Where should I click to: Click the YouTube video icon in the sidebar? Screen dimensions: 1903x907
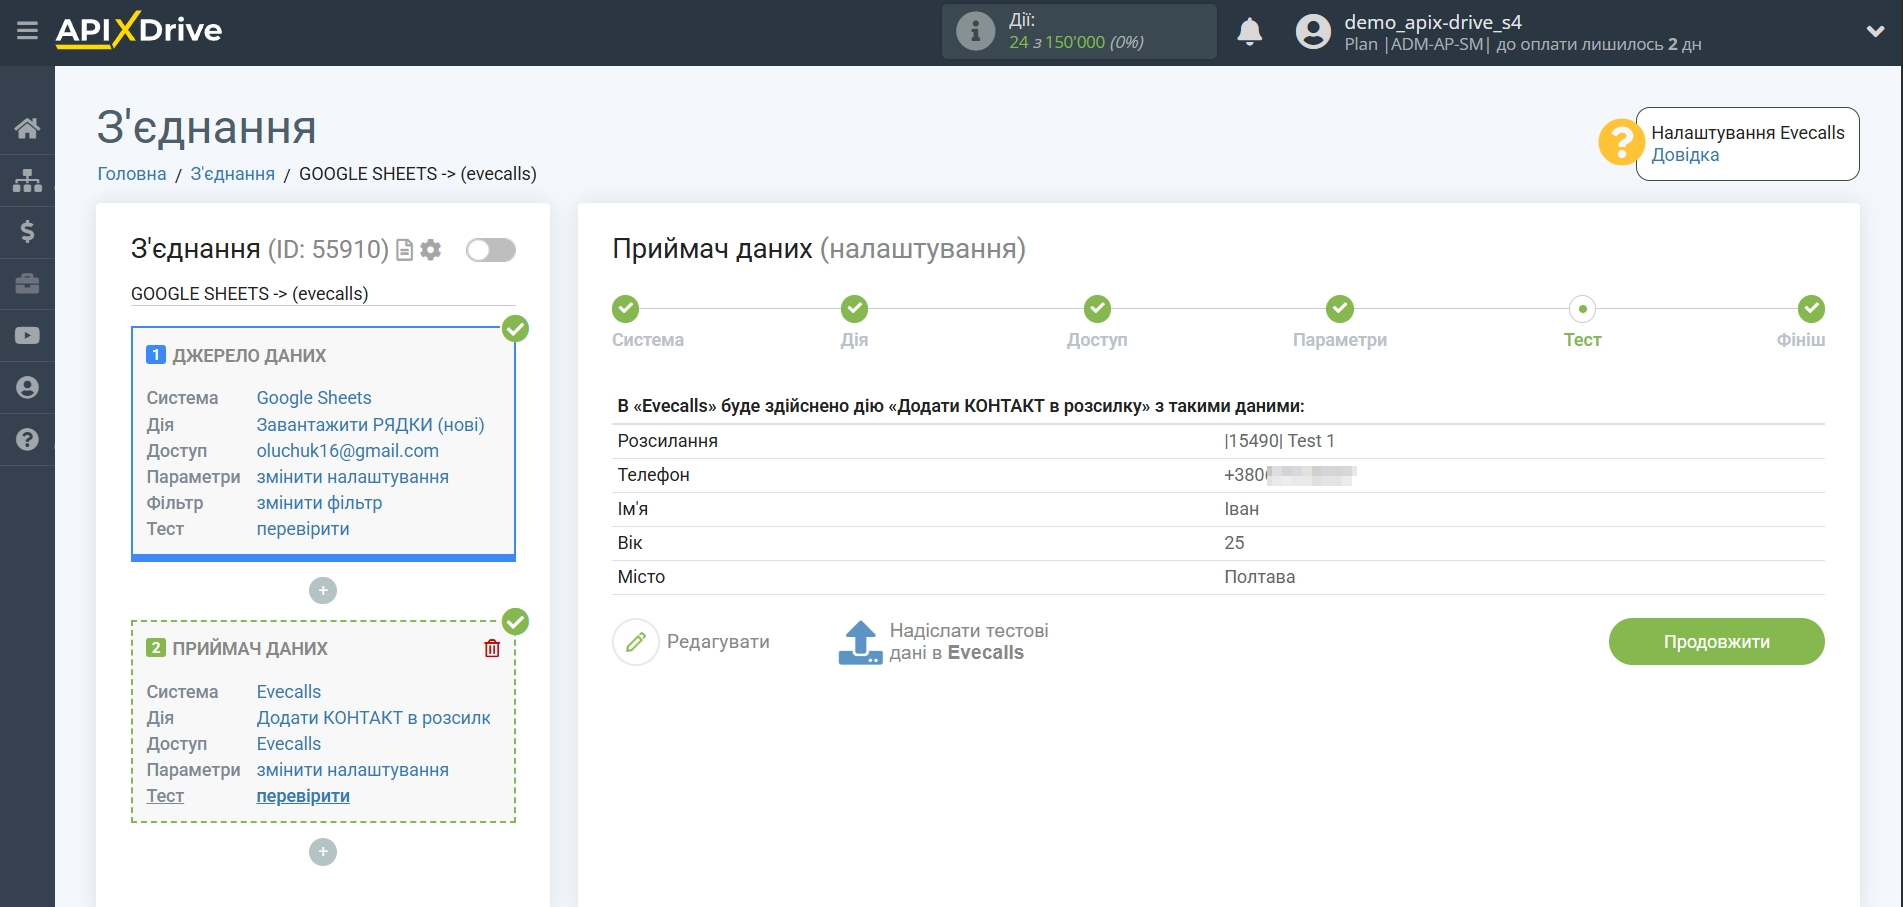[x=27, y=335]
